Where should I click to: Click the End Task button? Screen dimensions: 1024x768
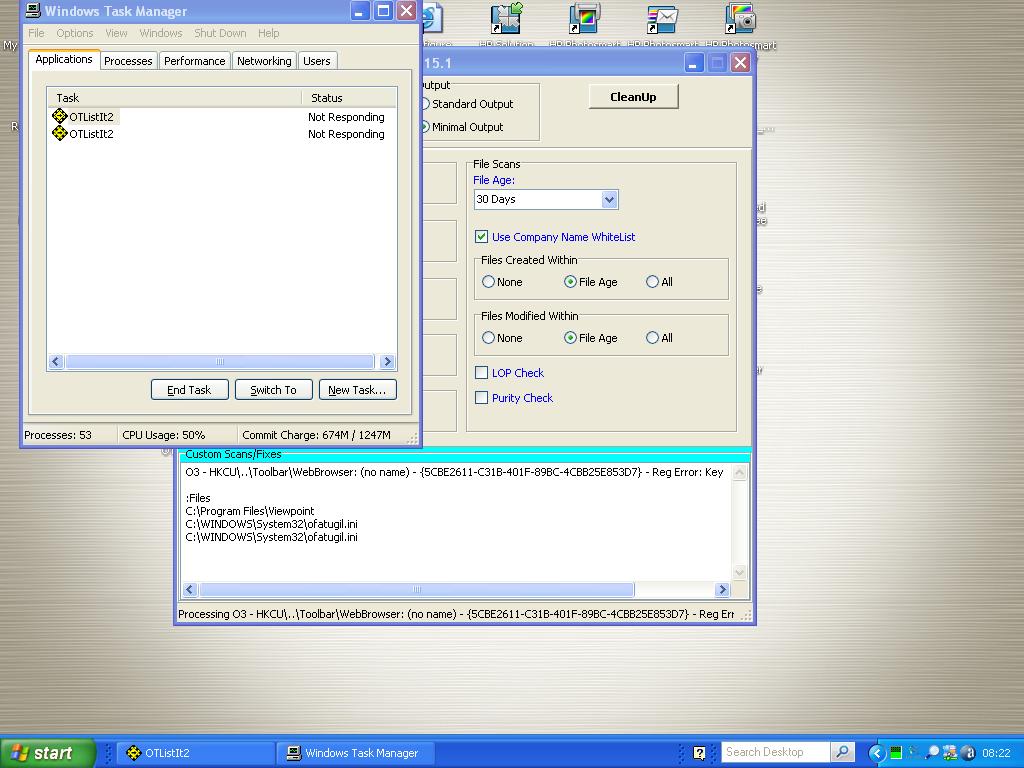pyautogui.click(x=189, y=390)
